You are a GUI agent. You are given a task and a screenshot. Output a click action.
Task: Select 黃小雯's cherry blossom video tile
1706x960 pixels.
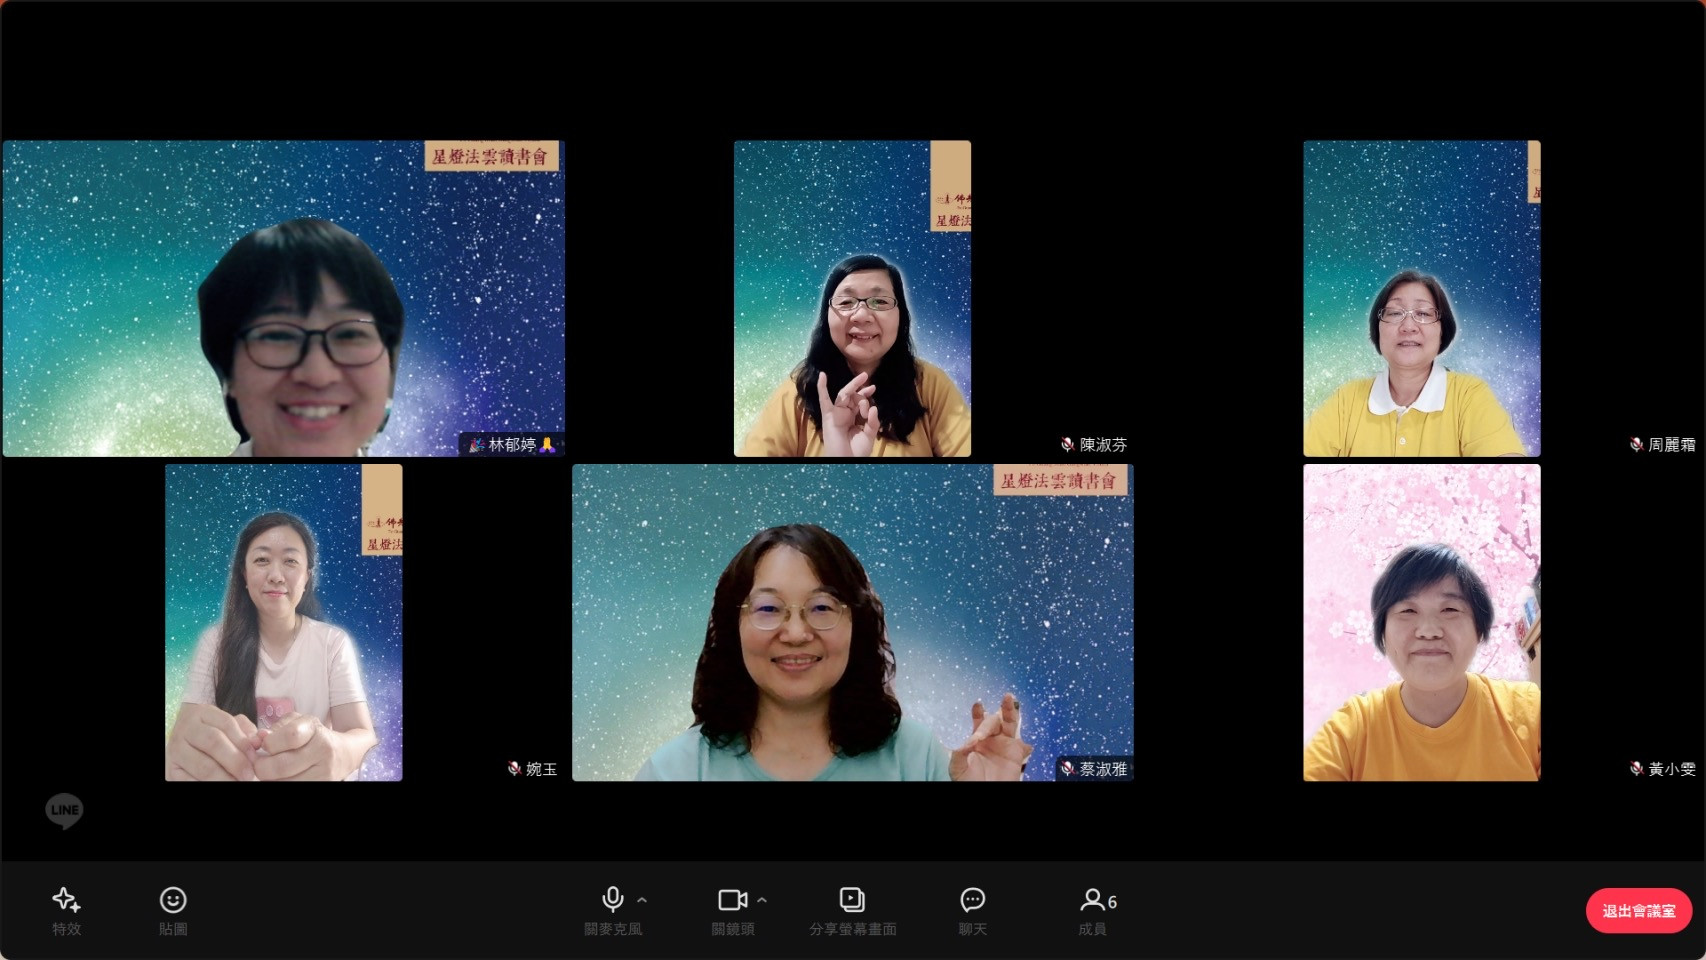[1421, 622]
